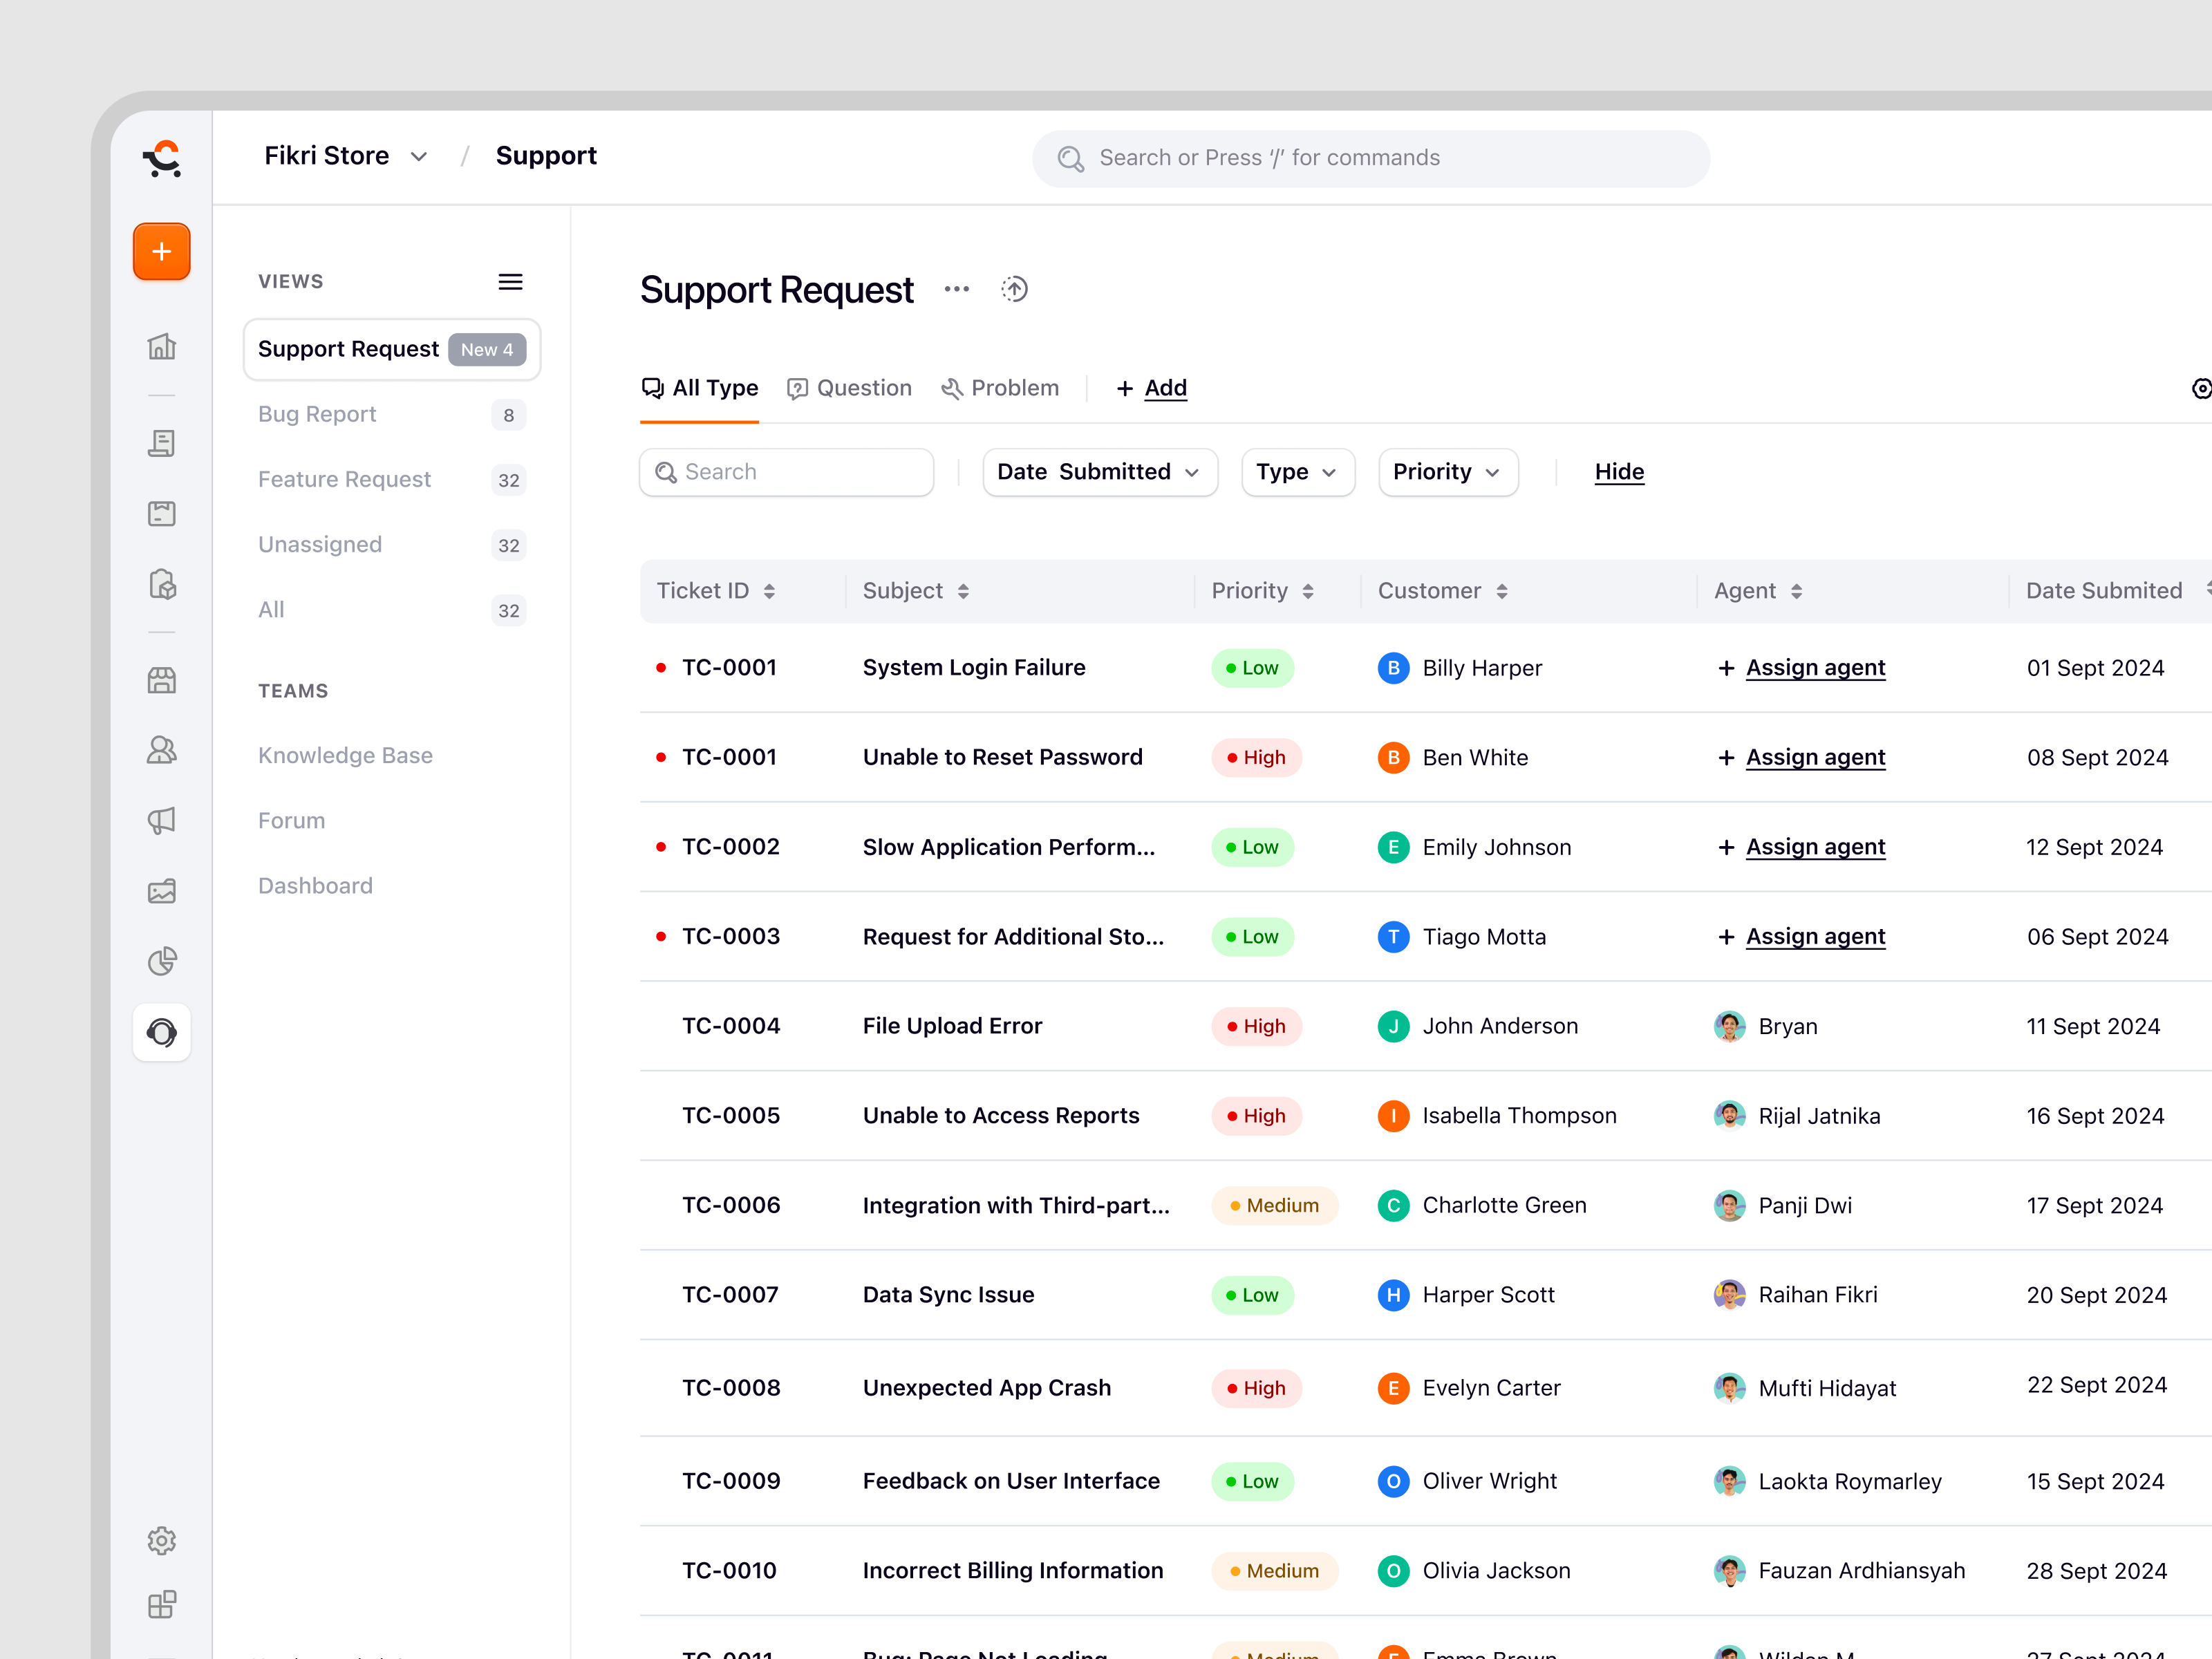Click the orange plus button in sidebar
Viewport: 2212px width, 1659px height.
tap(162, 252)
